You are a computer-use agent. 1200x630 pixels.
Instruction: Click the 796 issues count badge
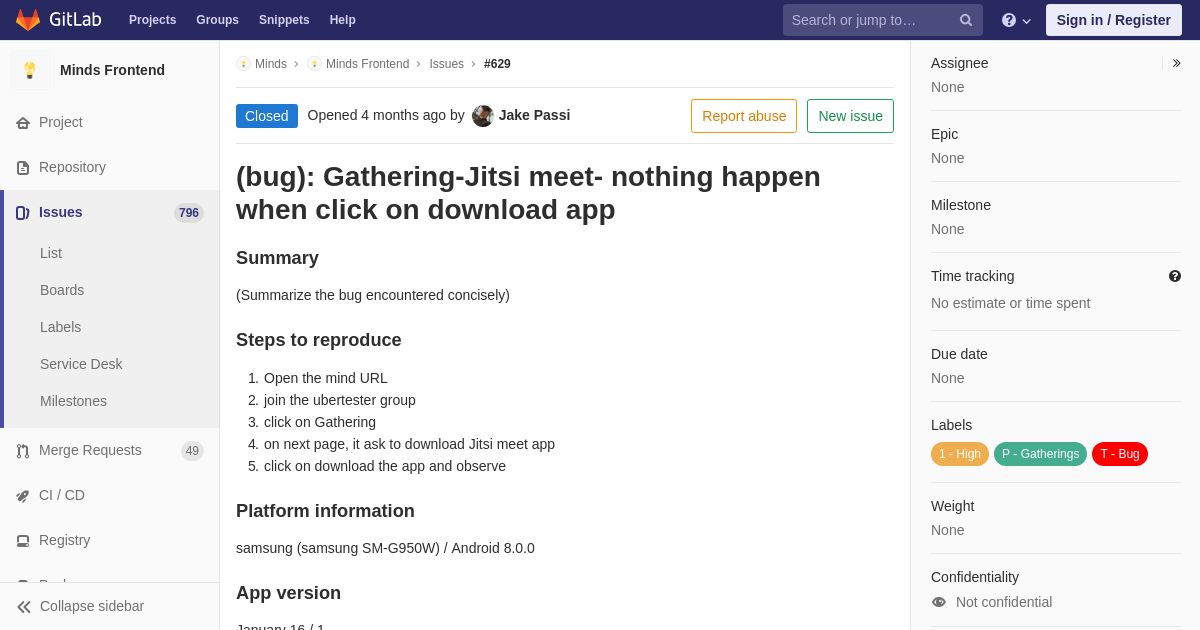point(189,213)
